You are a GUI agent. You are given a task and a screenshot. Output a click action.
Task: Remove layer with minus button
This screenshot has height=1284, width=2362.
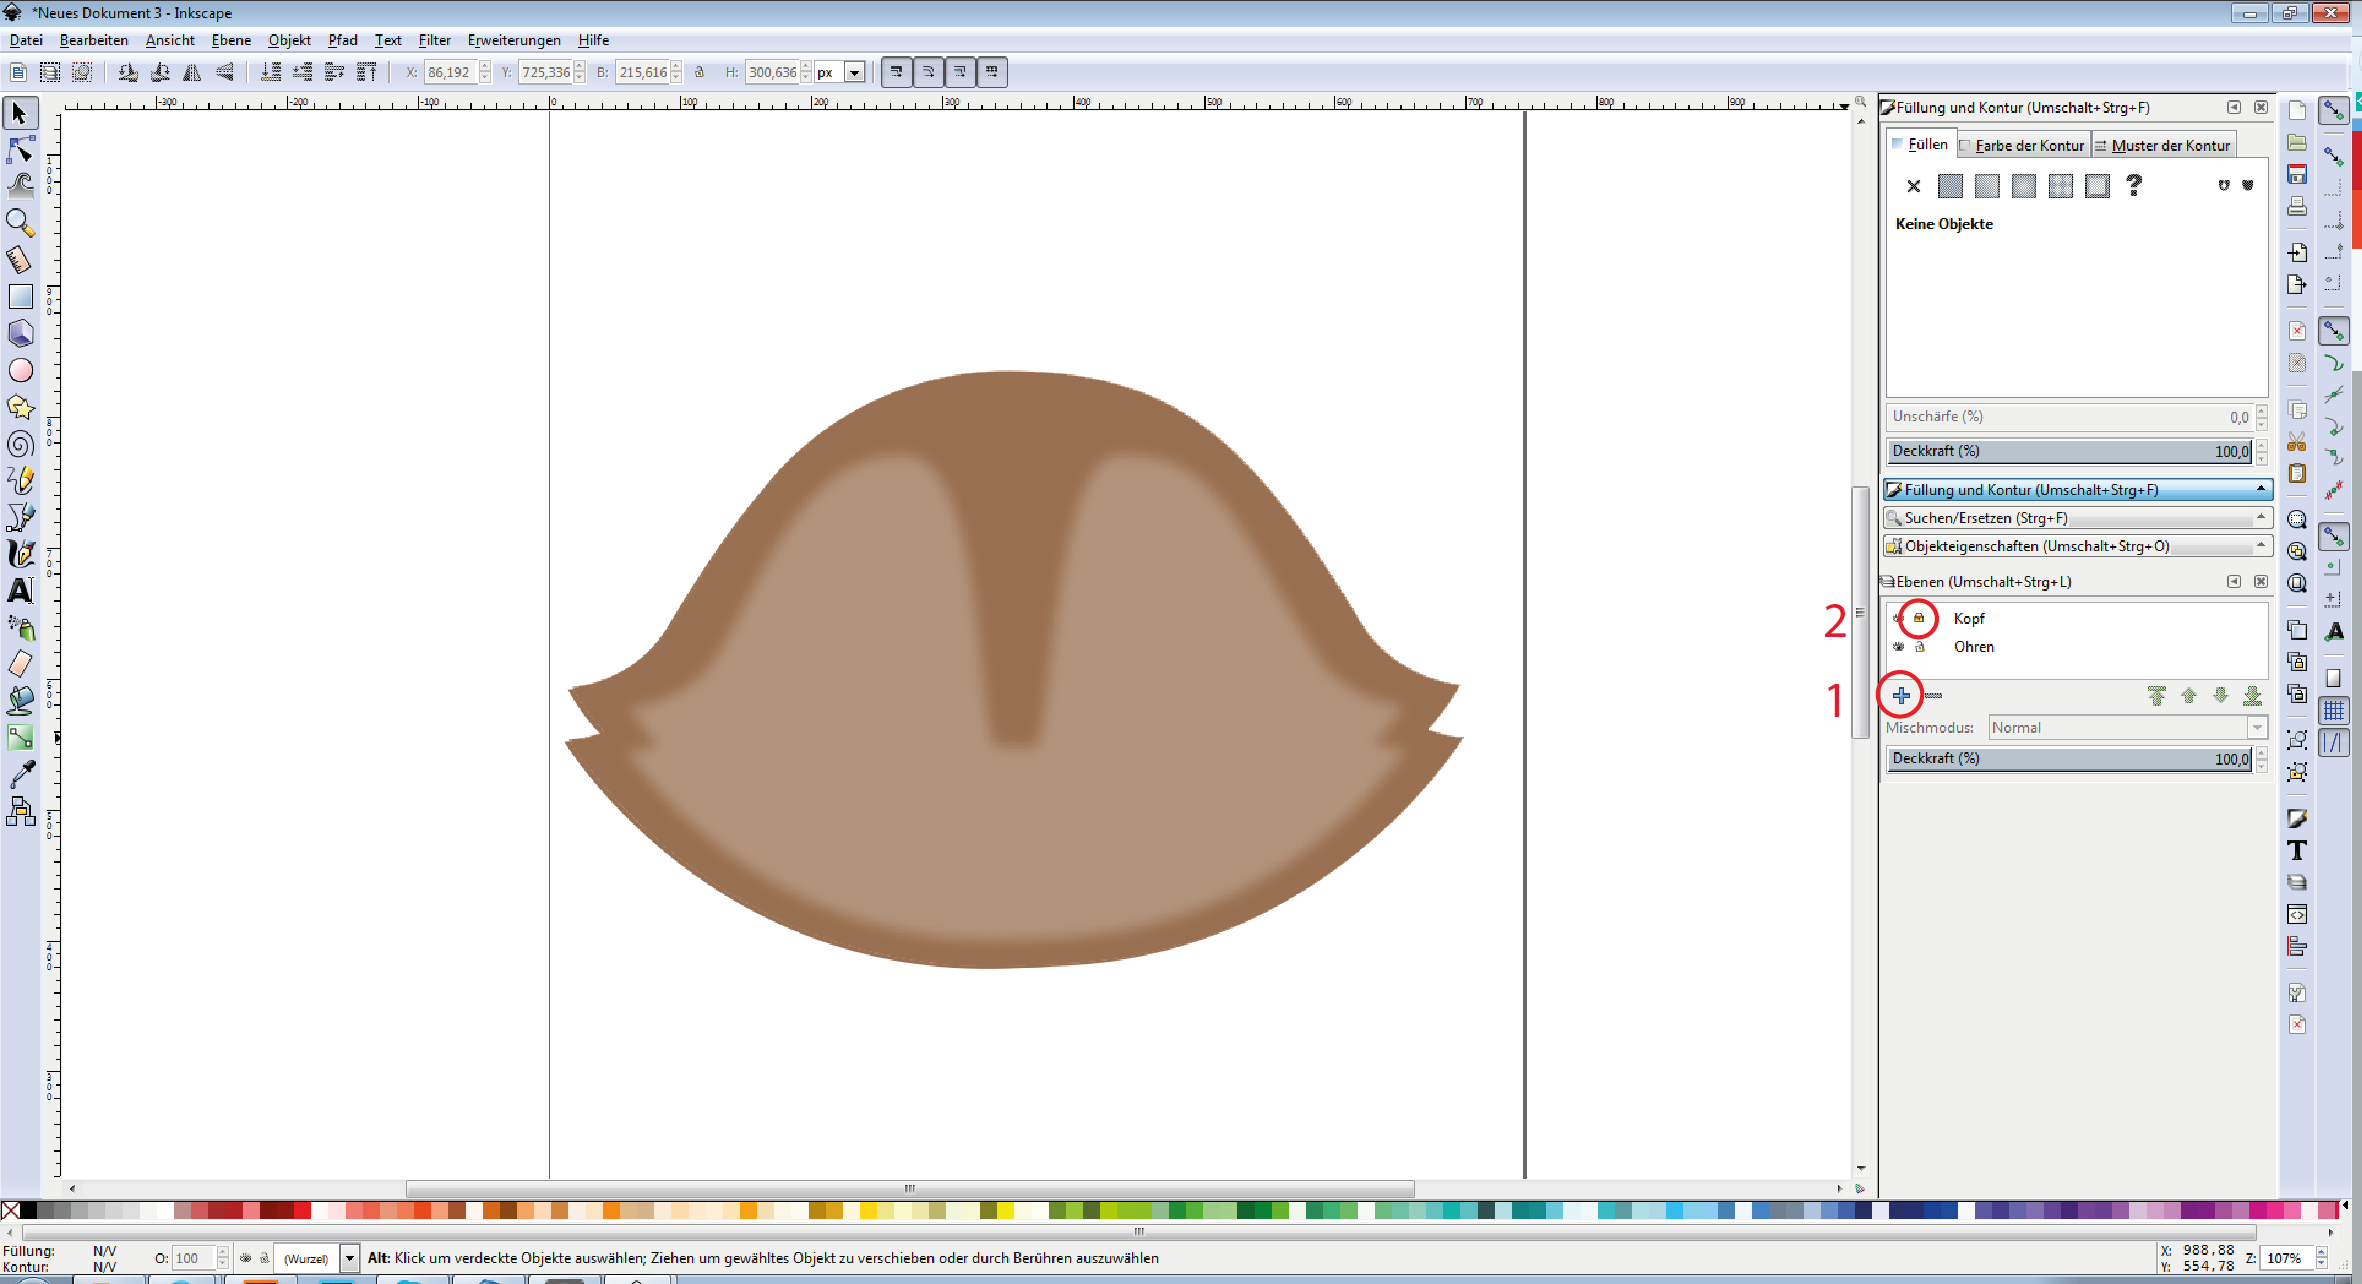(x=1933, y=695)
